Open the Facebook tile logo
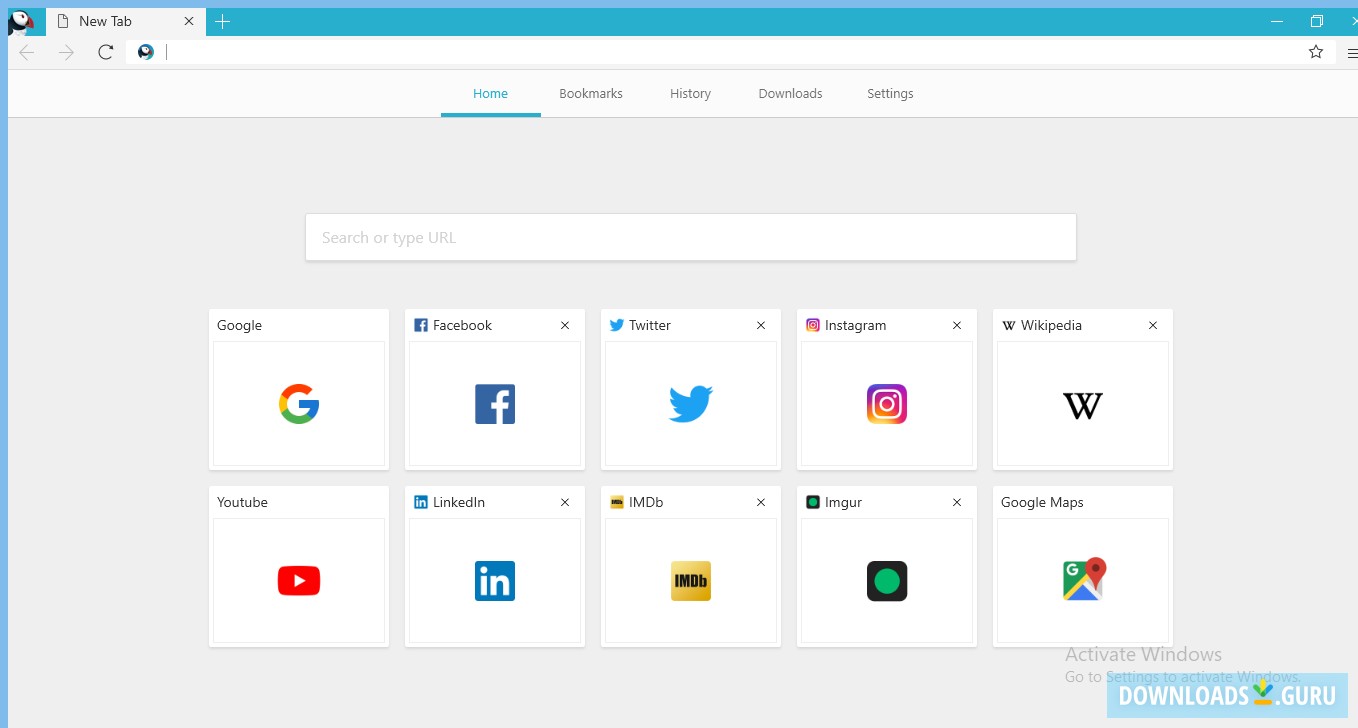 [495, 404]
